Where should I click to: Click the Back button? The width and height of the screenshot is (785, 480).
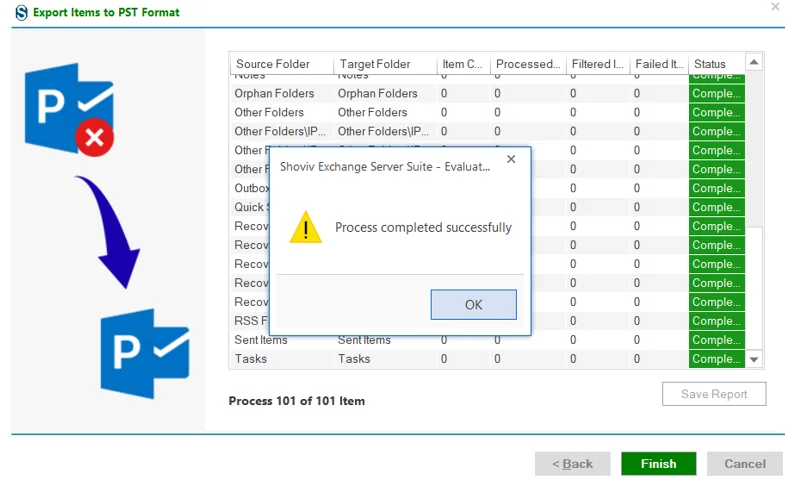pos(572,463)
